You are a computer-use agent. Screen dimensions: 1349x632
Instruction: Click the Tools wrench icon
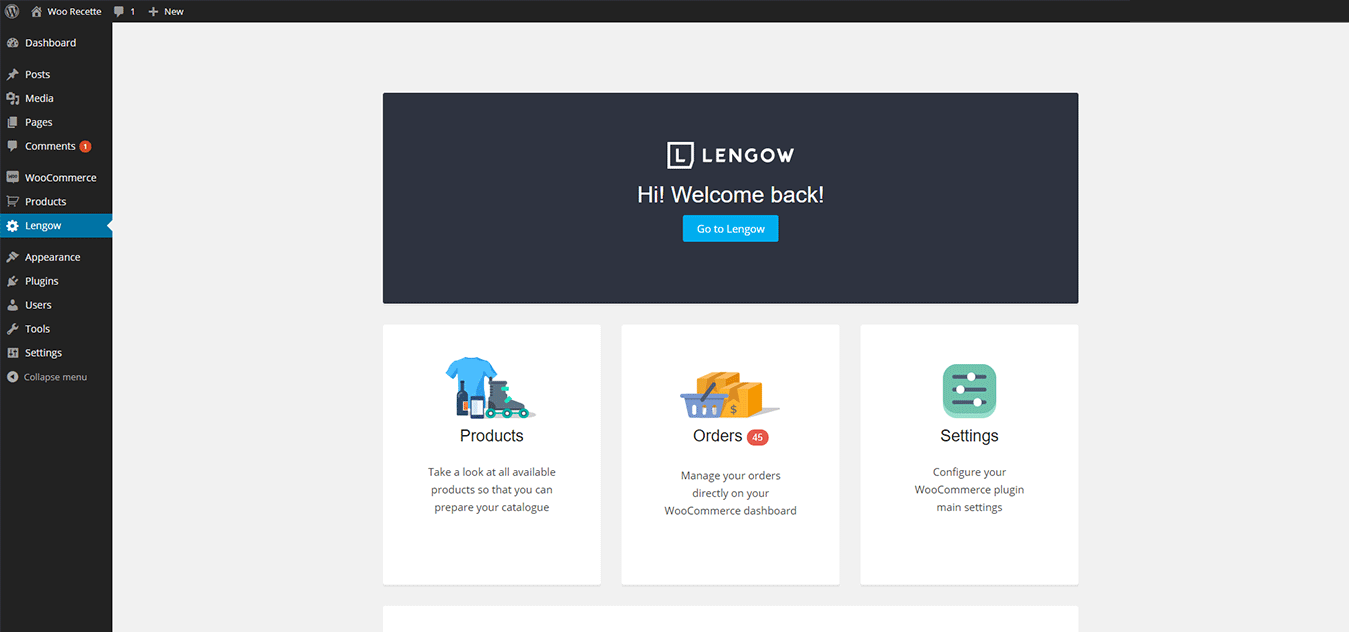coord(12,329)
